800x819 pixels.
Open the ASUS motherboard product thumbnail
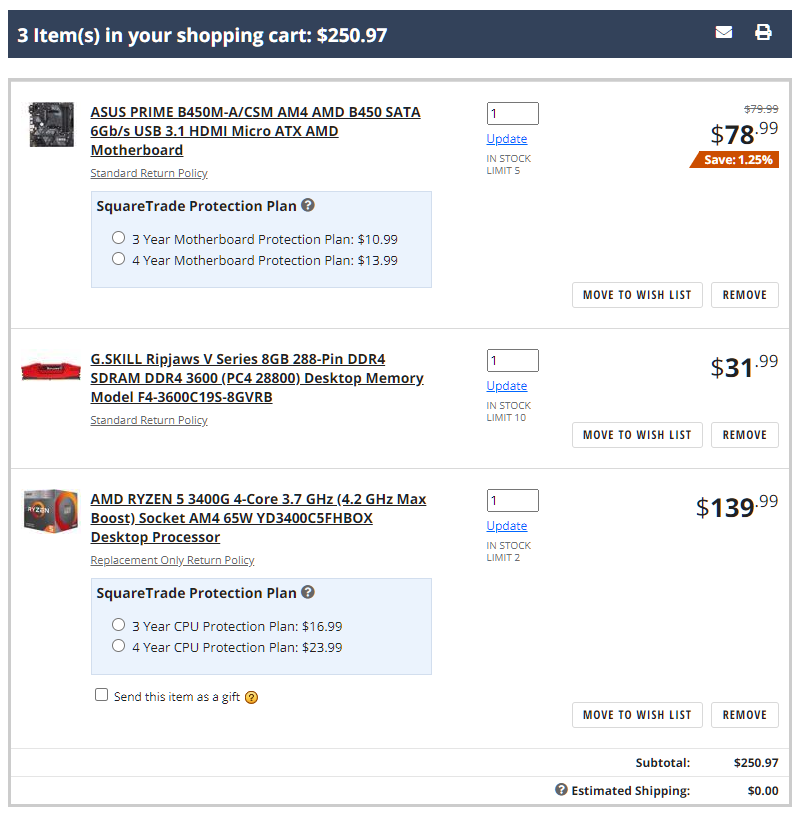pos(51,124)
